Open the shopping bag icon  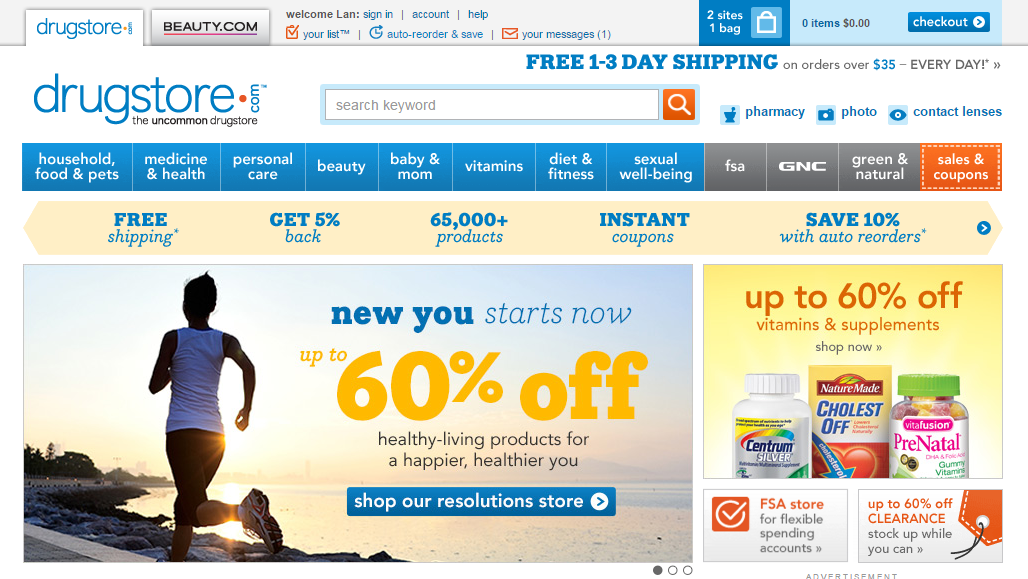[766, 23]
